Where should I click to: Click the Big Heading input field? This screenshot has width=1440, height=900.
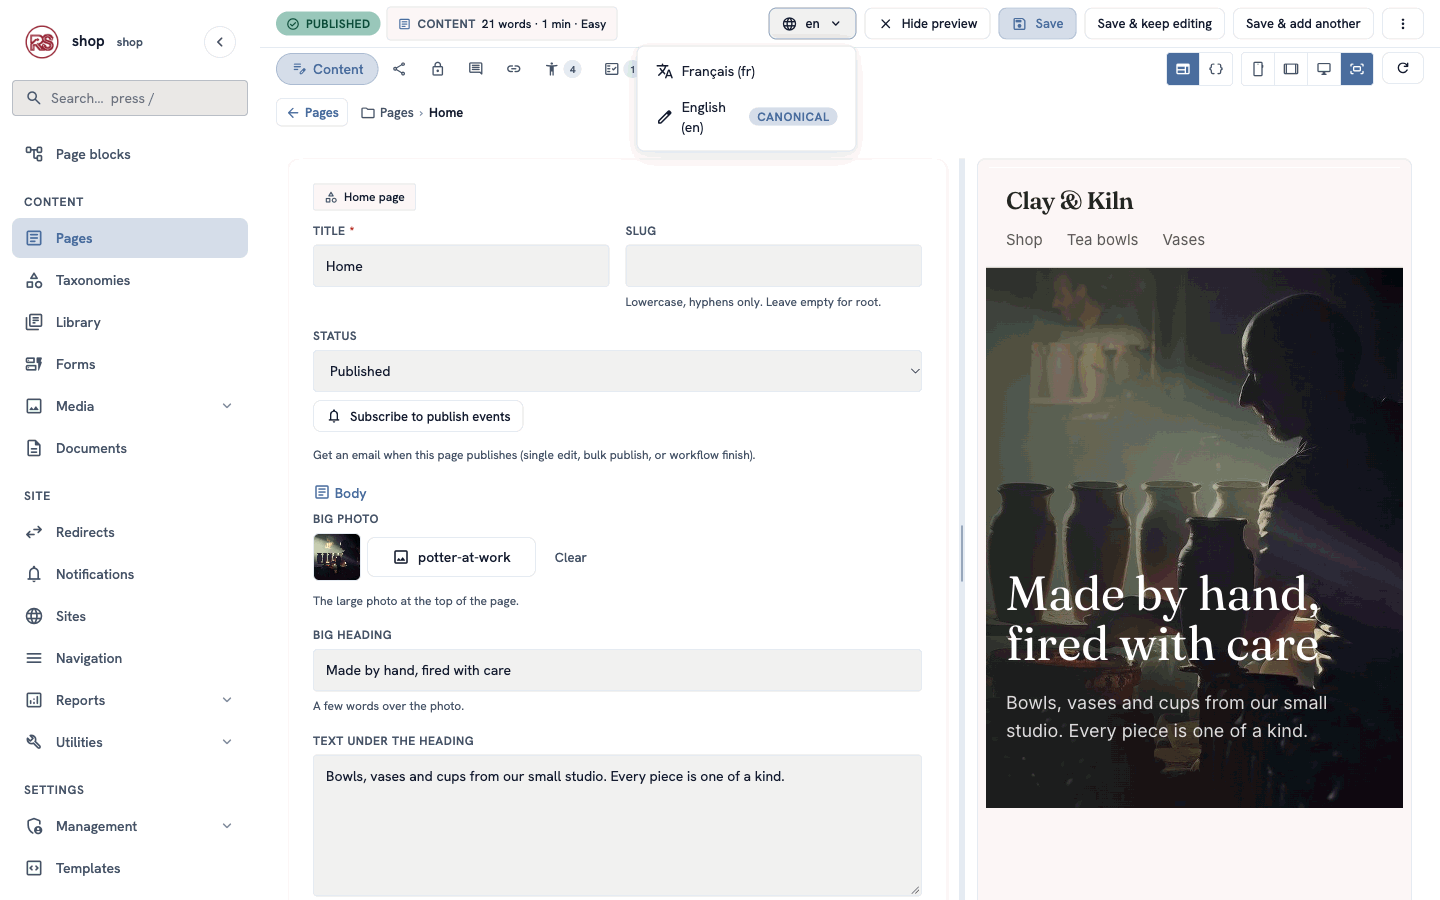[x=617, y=670]
